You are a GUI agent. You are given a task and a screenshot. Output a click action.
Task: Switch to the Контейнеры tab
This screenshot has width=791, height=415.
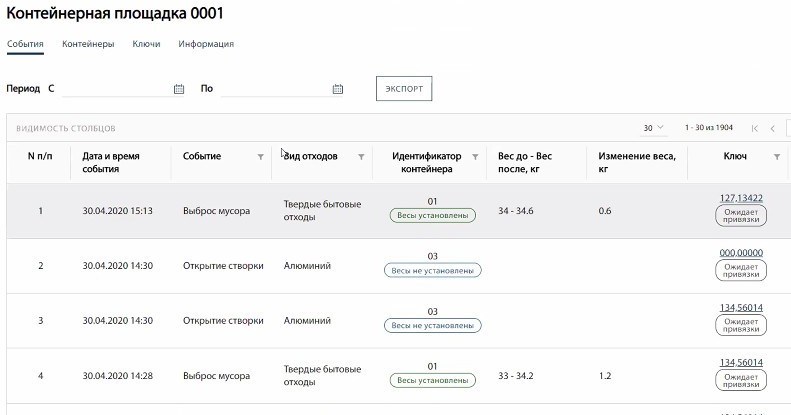tap(88, 44)
